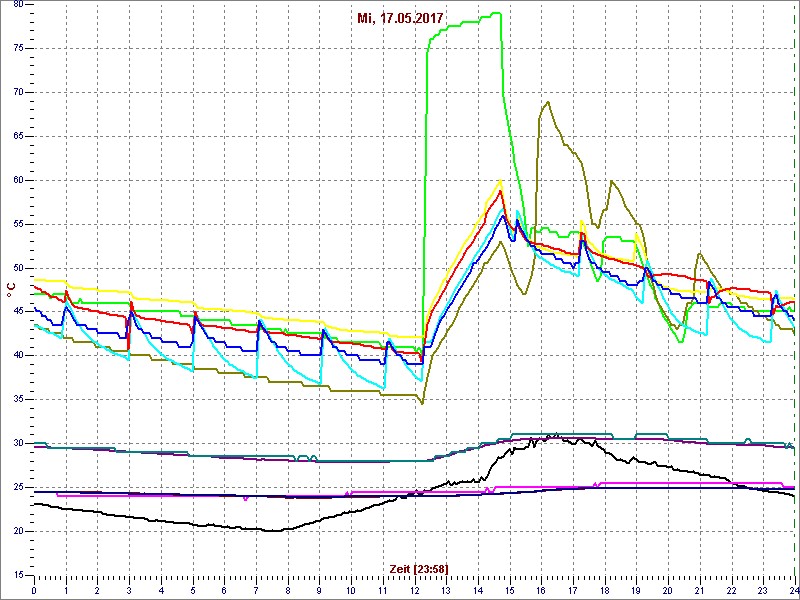Click hour '17' on the time axis

tap(573, 590)
